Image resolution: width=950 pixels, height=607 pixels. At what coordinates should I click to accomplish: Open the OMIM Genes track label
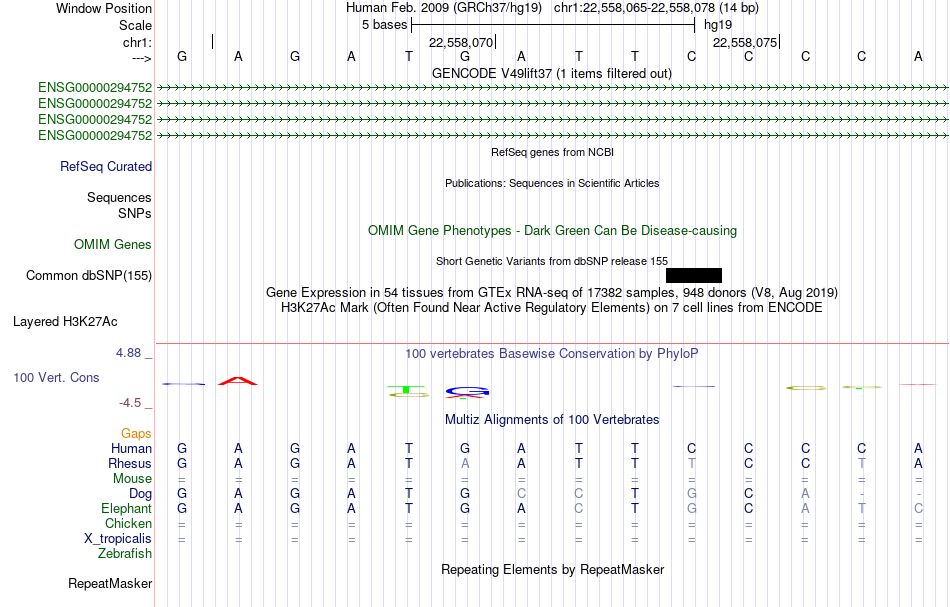(113, 244)
